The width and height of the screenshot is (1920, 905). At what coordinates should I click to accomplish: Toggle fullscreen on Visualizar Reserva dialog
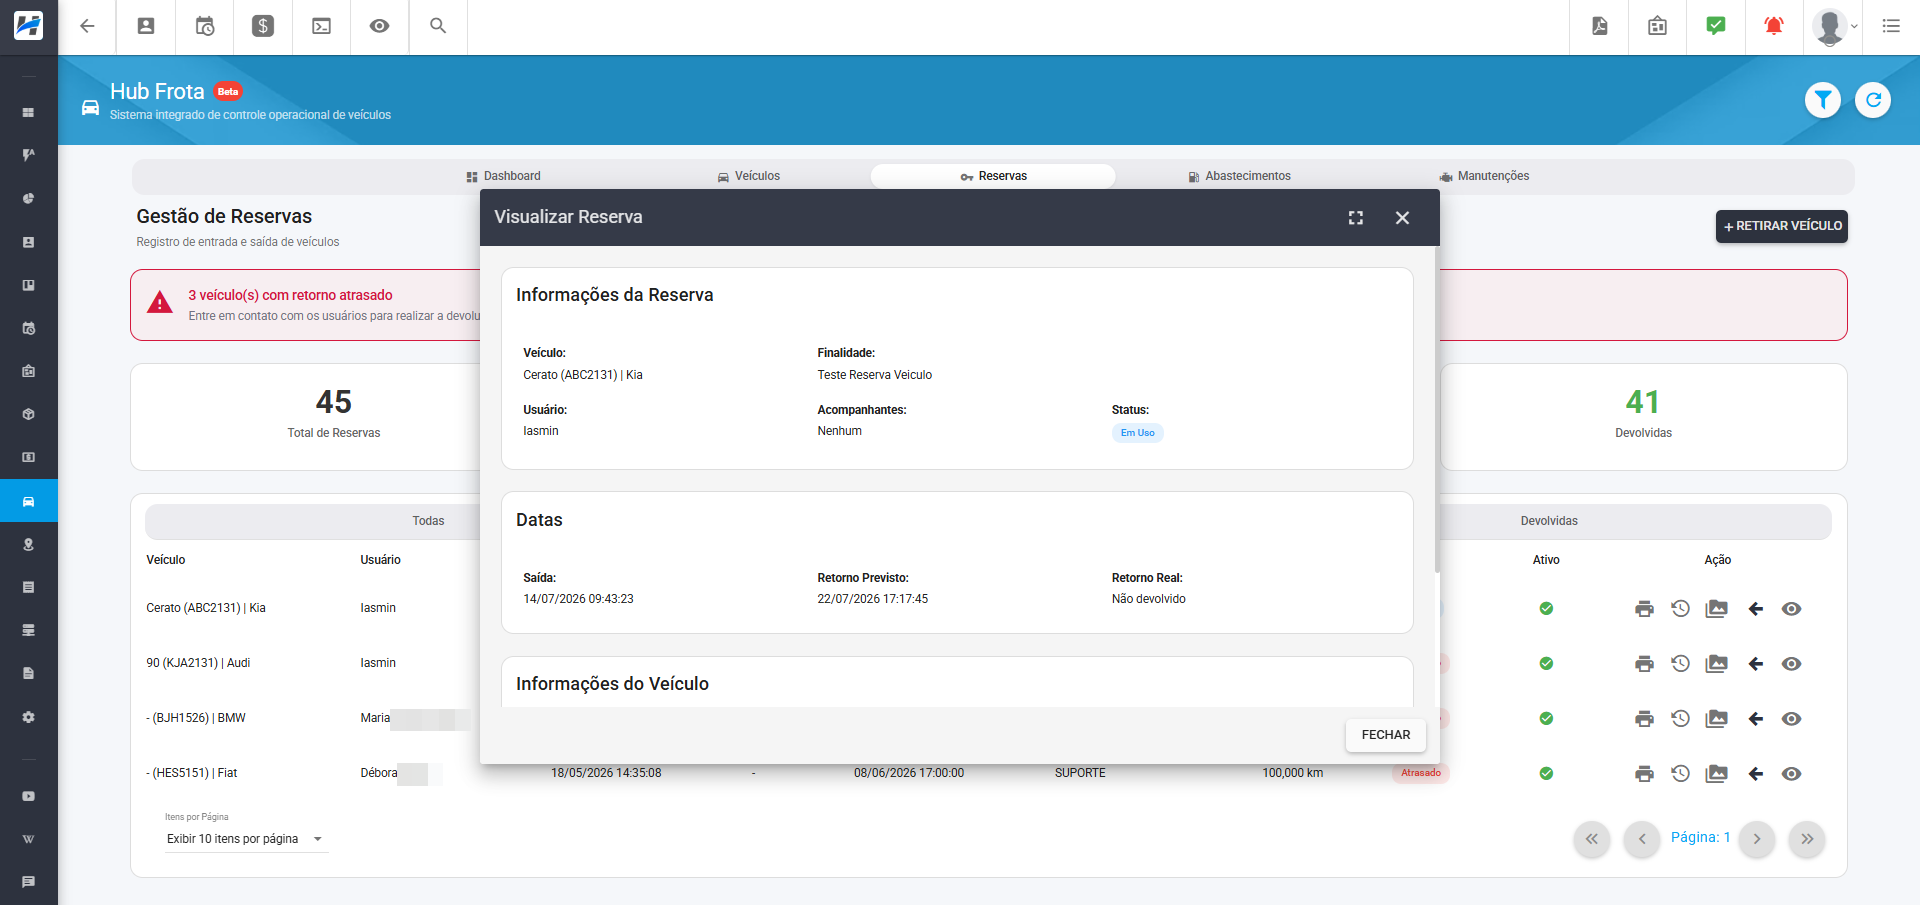click(1356, 218)
